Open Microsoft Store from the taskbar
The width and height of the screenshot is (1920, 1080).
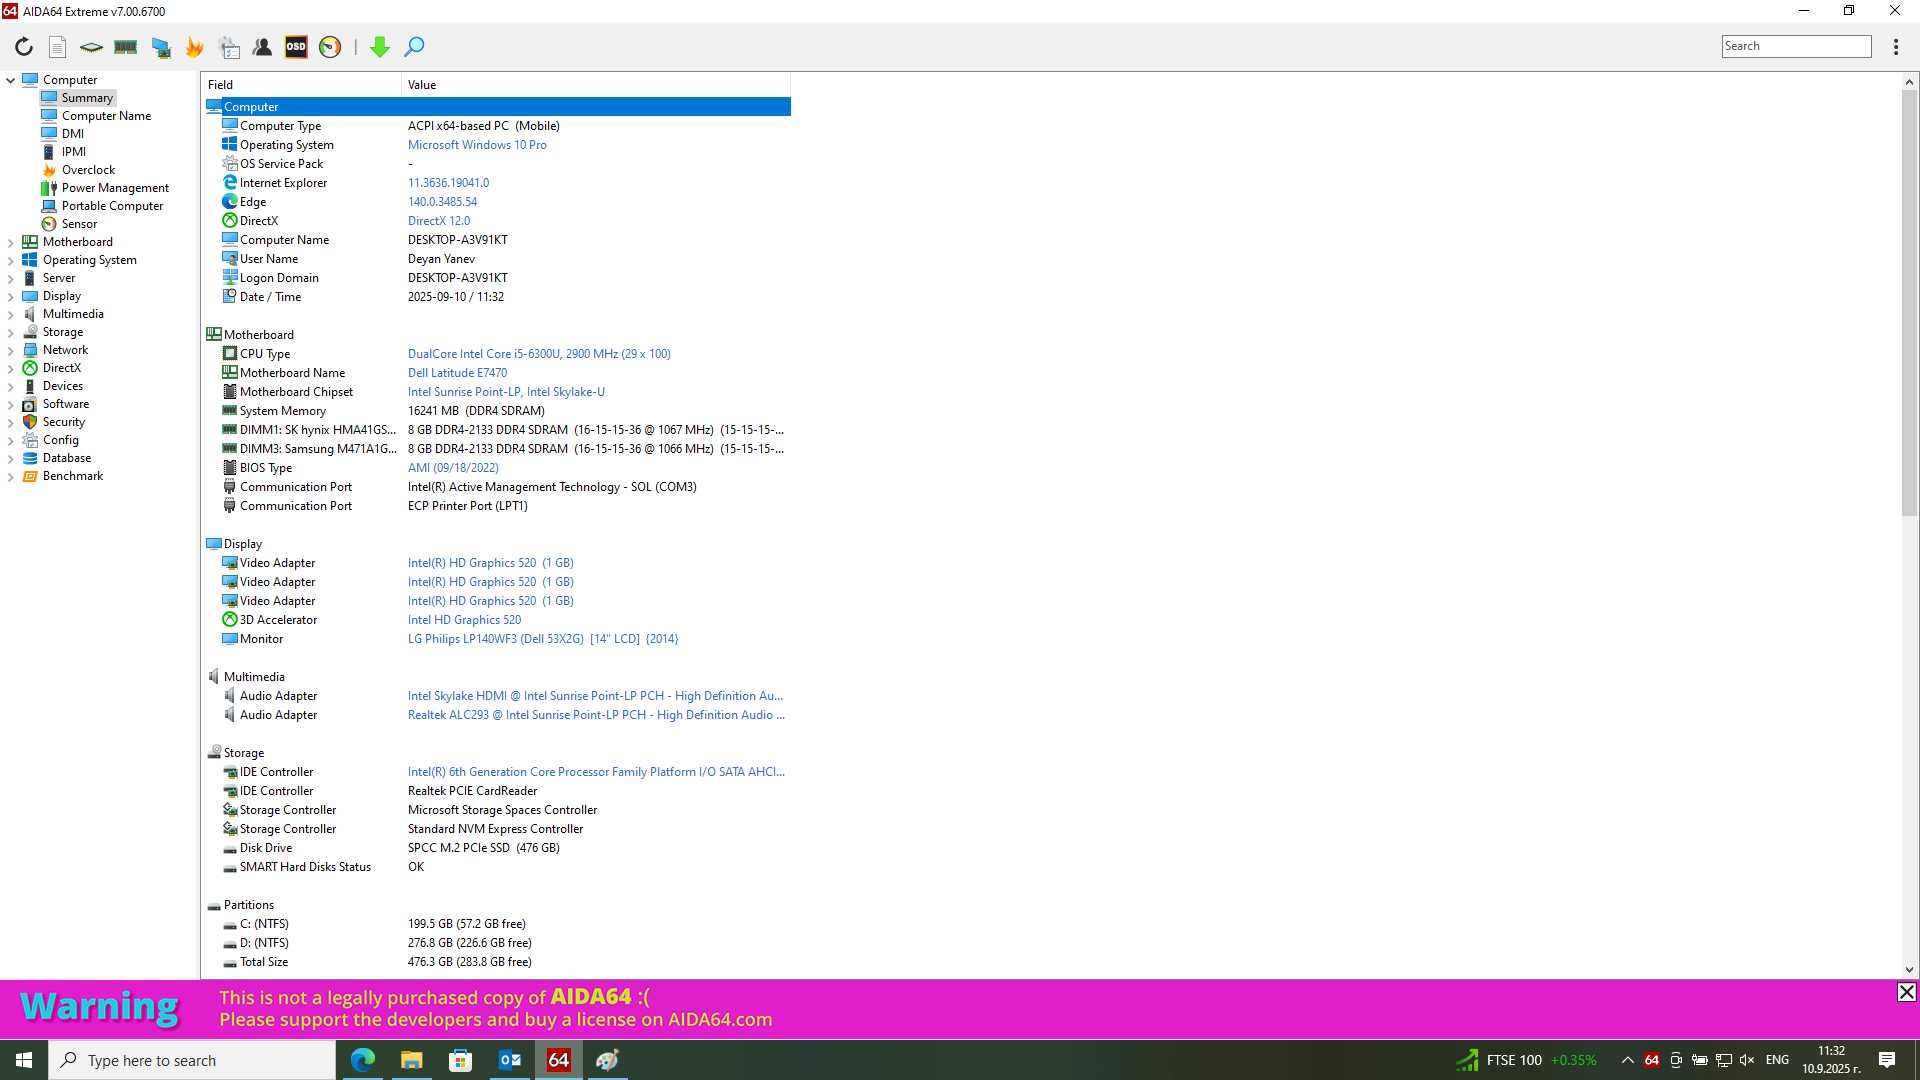(460, 1060)
